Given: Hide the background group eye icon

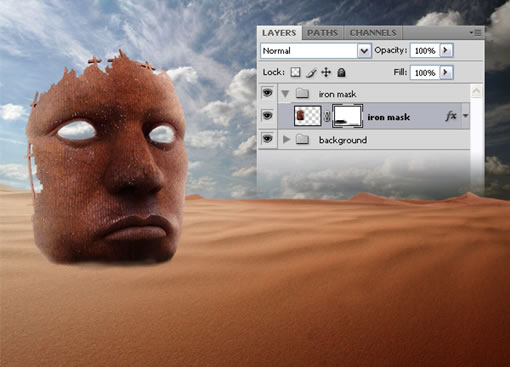Looking at the screenshot, I should coord(267,138).
